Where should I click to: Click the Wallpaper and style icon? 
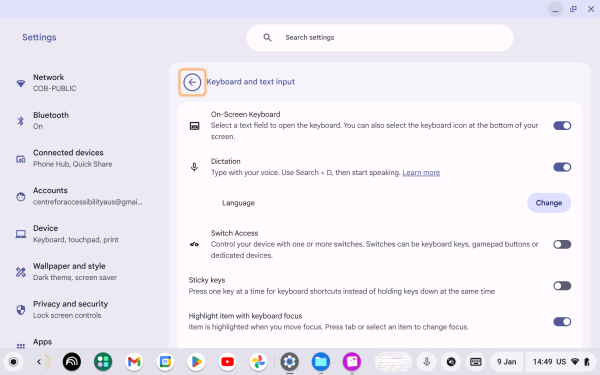(x=21, y=272)
